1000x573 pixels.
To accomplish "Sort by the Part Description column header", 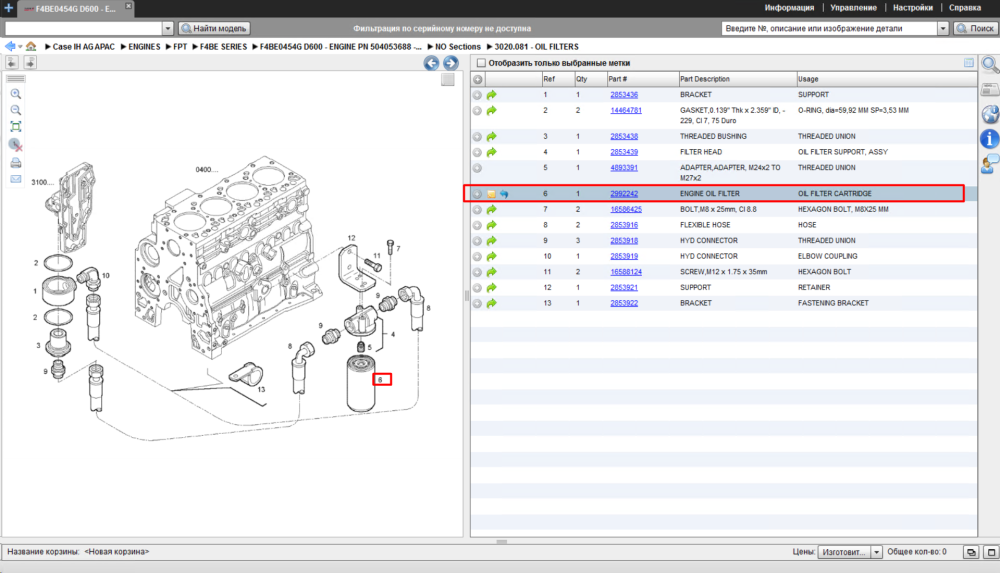I will coord(737,79).
